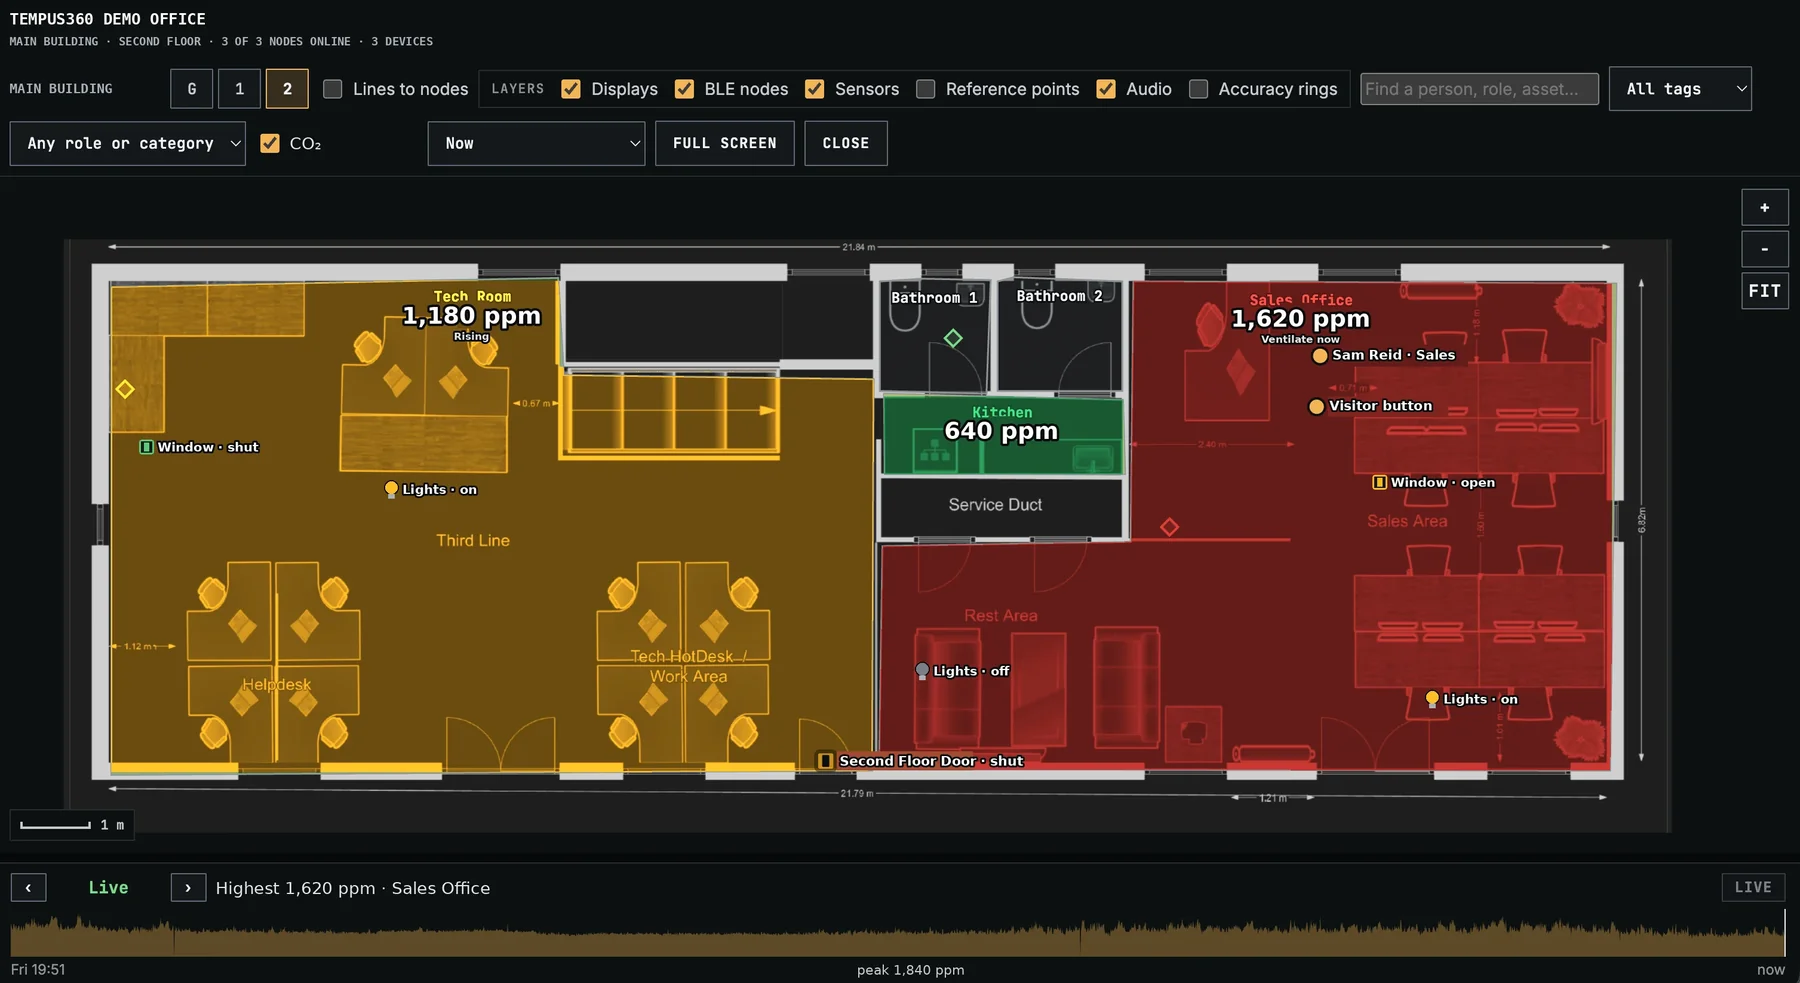
Task: Click the CLOSE button
Action: [846, 143]
